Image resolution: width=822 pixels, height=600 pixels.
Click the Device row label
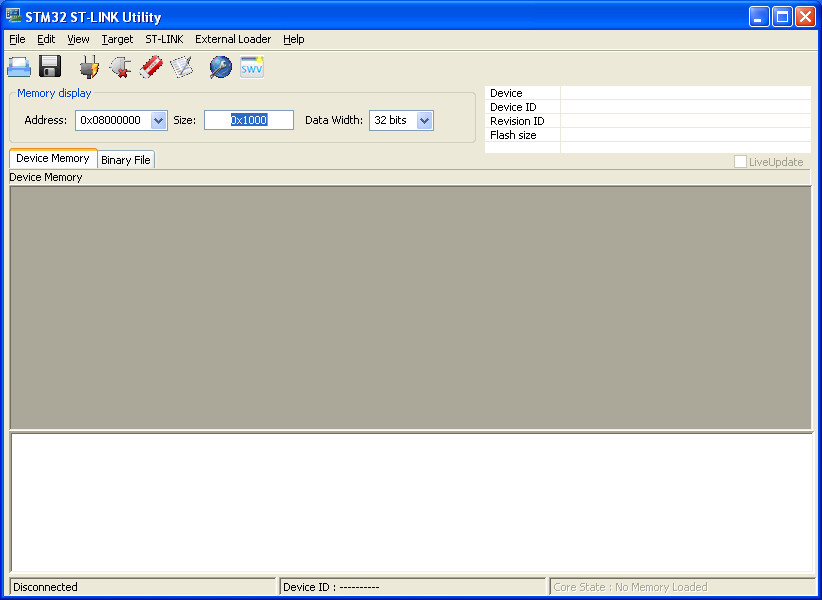click(x=506, y=93)
